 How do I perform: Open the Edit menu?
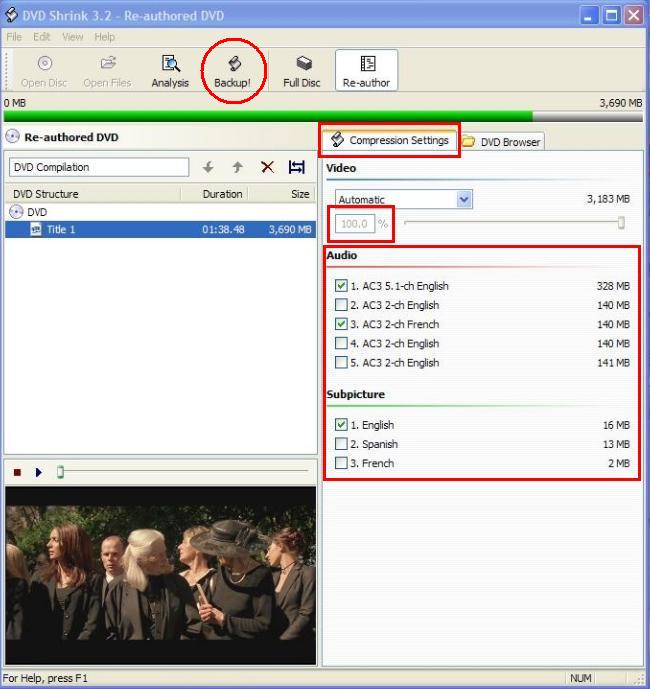42,37
